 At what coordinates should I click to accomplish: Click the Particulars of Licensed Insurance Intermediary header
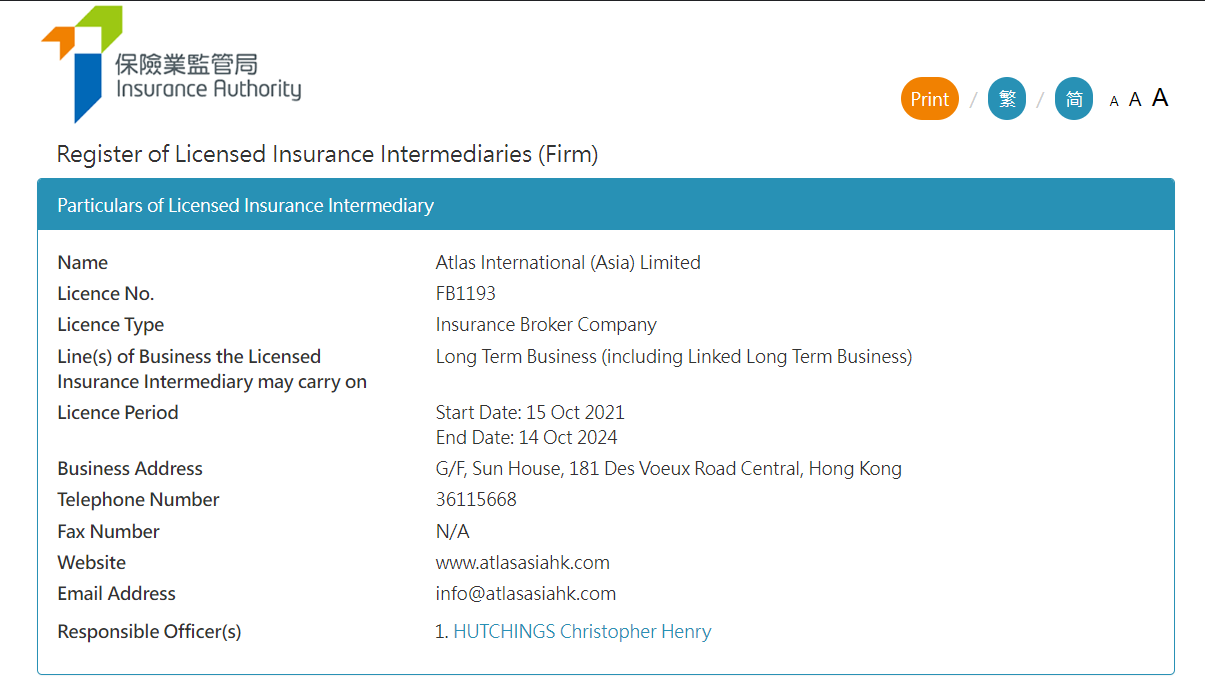[246, 206]
